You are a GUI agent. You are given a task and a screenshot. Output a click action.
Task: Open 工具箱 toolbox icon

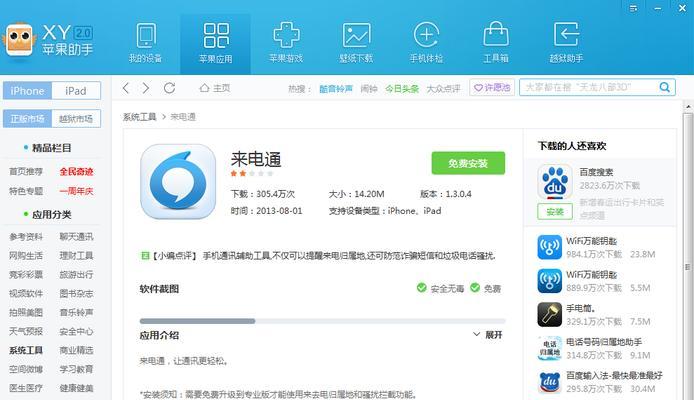point(496,35)
